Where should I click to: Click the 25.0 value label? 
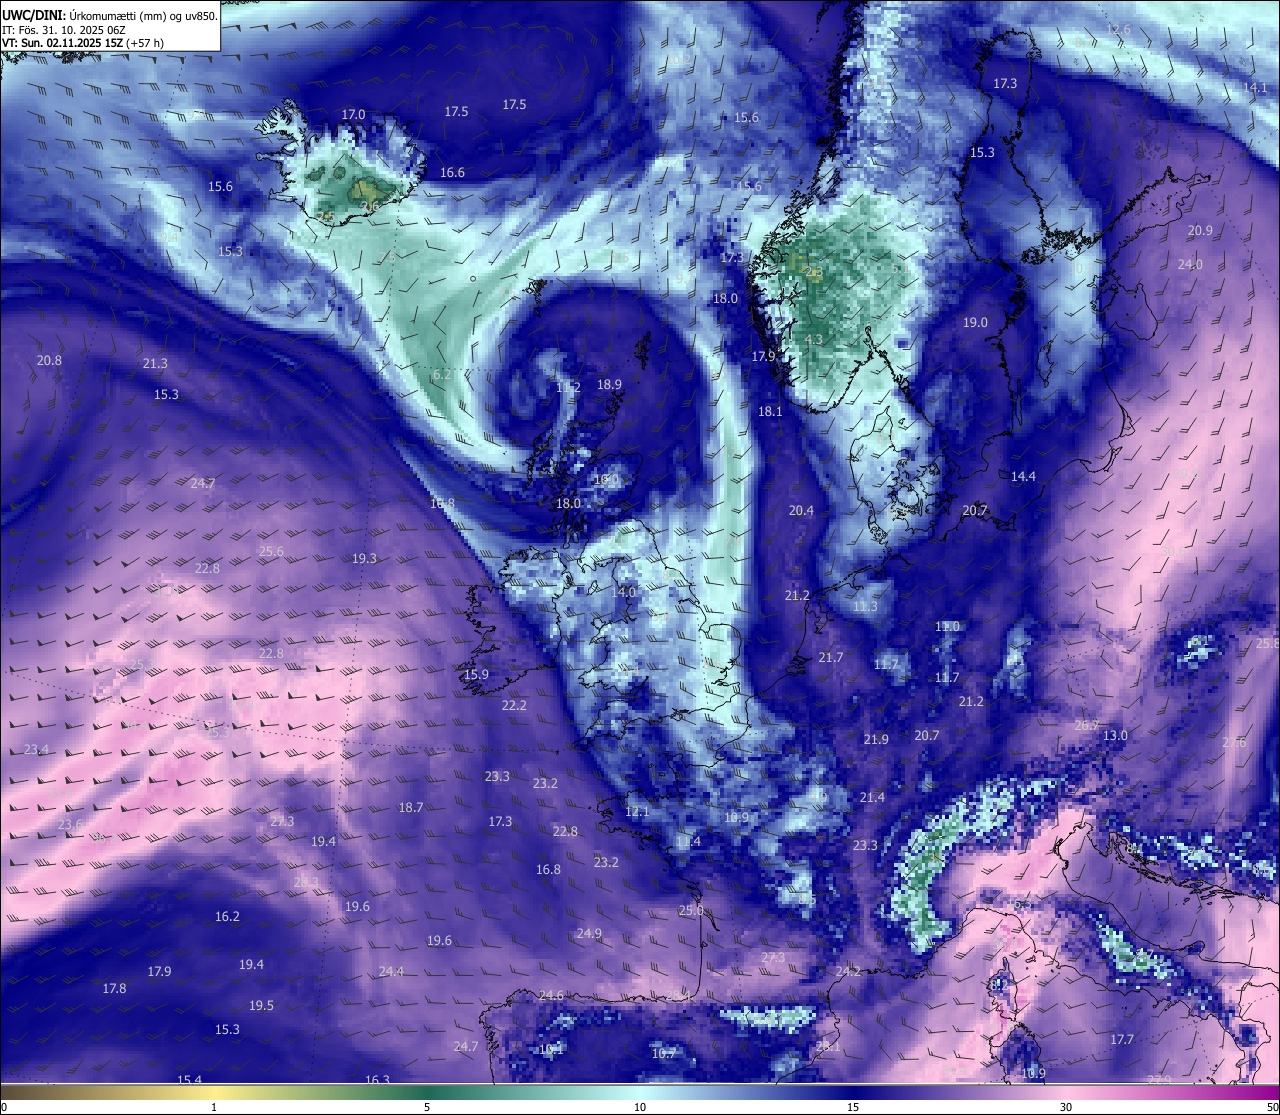(691, 911)
